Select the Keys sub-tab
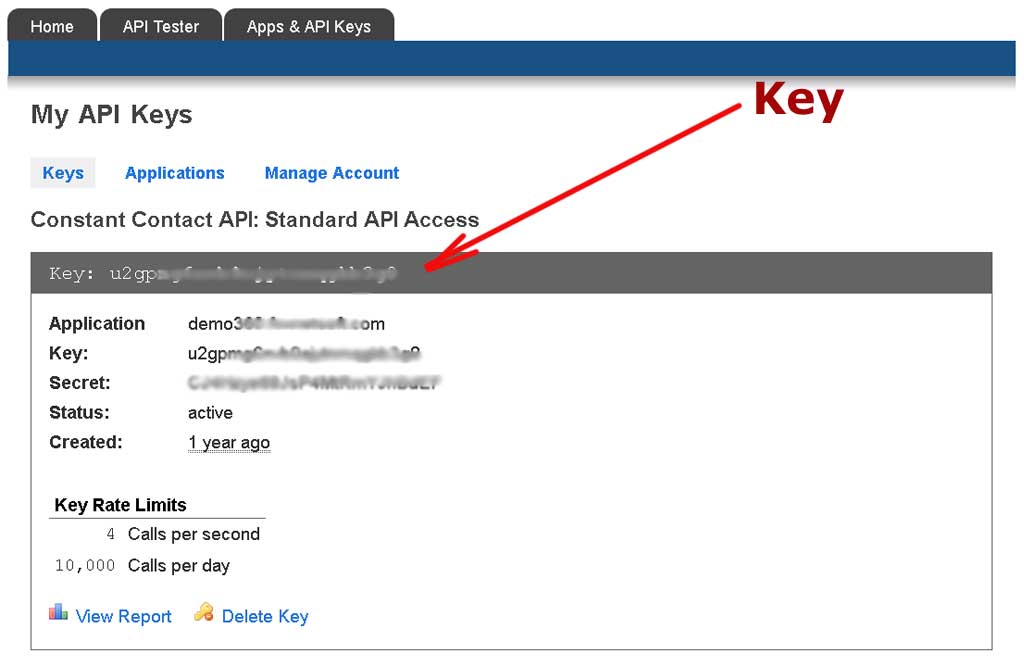 (63, 173)
